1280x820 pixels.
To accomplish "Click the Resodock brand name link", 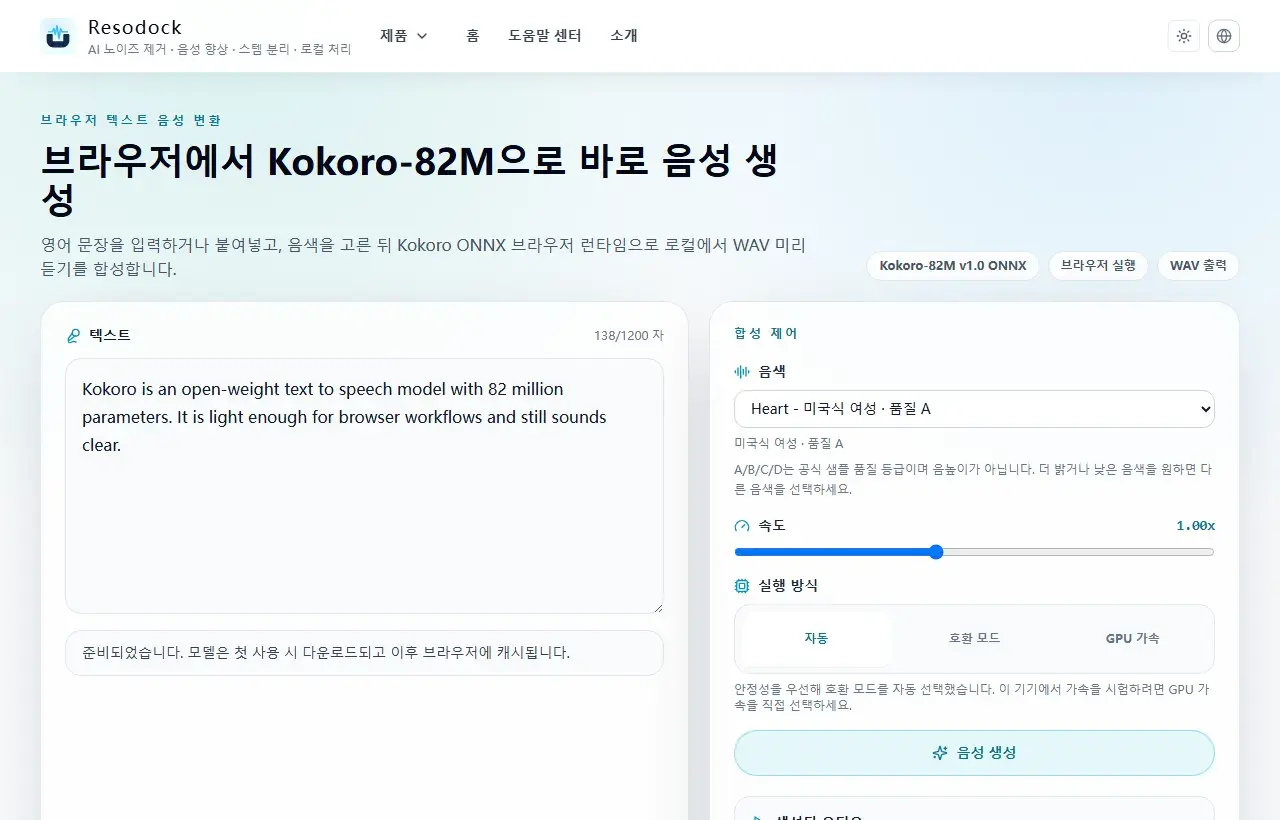I will pos(135,27).
